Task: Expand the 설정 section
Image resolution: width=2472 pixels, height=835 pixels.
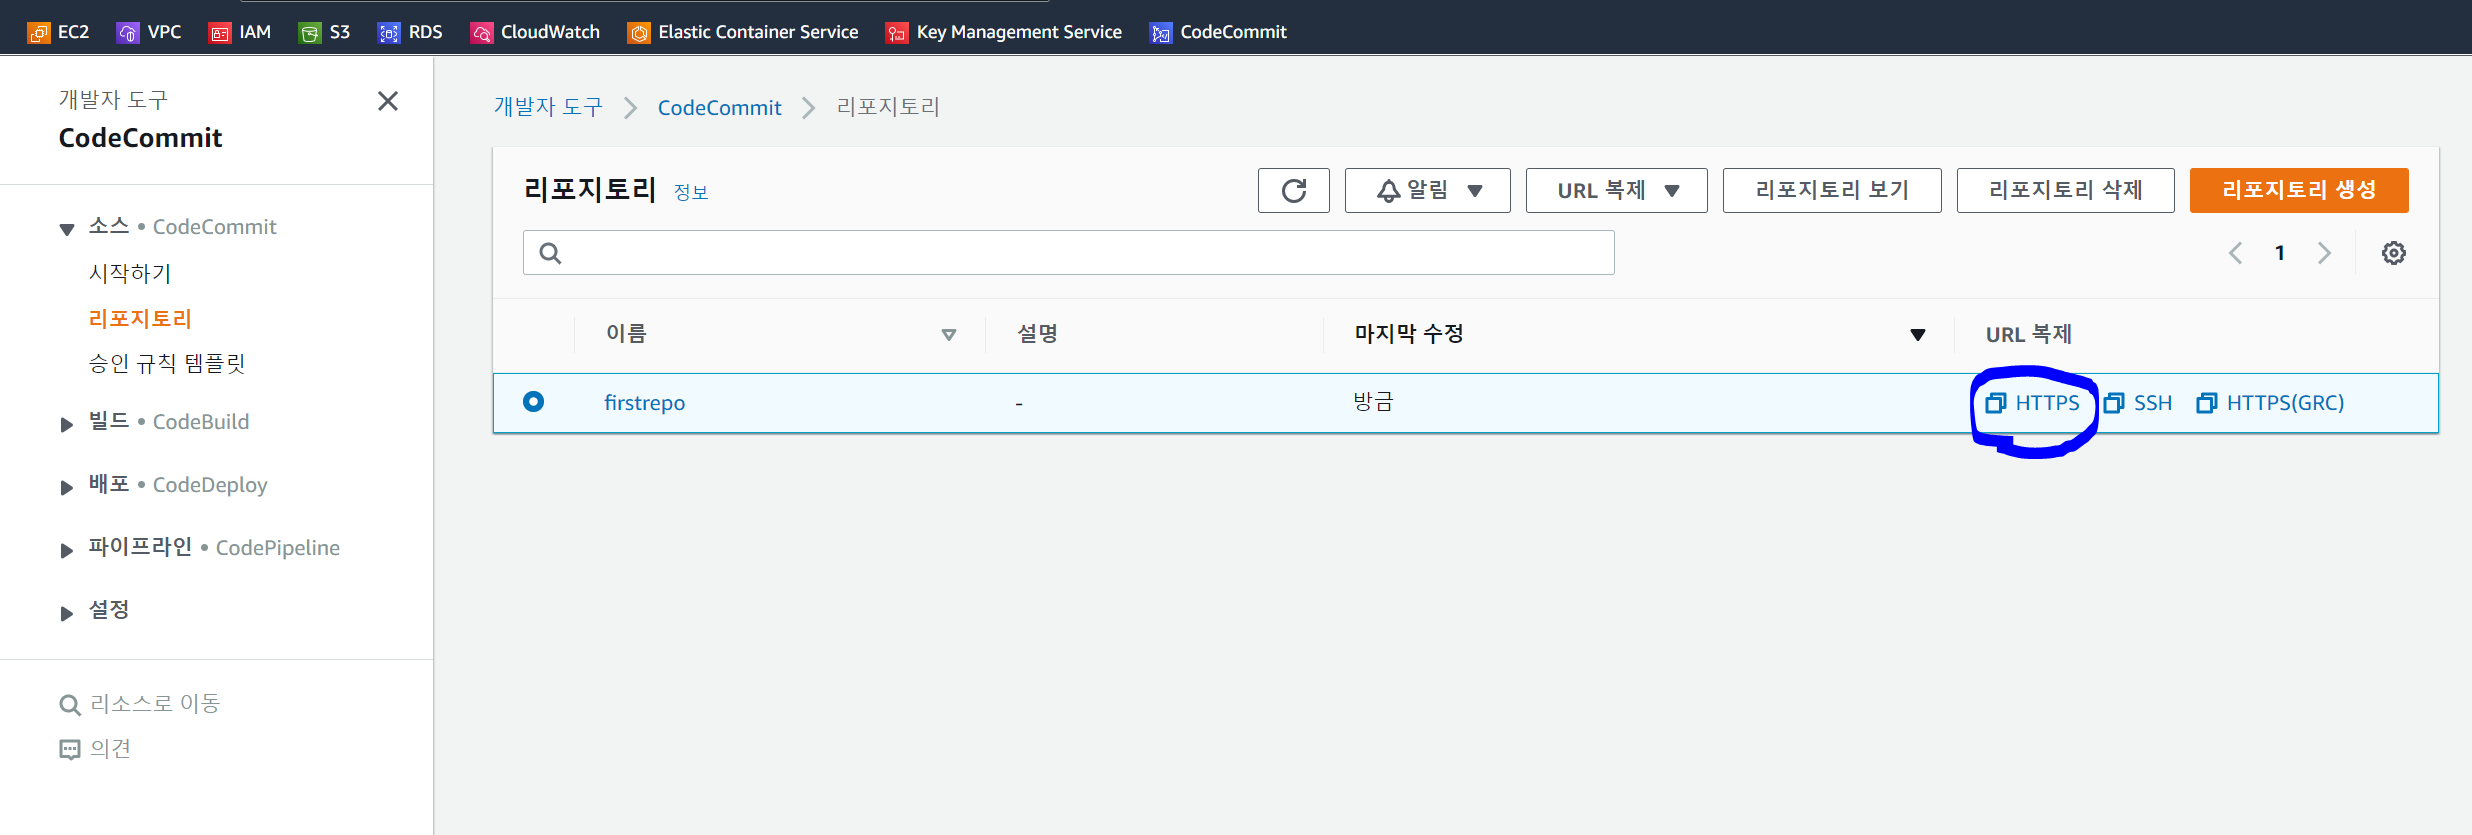Action: click(x=67, y=613)
